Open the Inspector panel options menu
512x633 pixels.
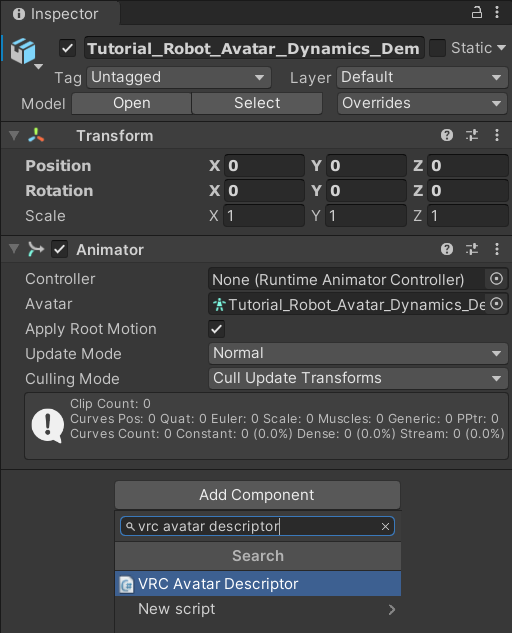click(x=497, y=13)
